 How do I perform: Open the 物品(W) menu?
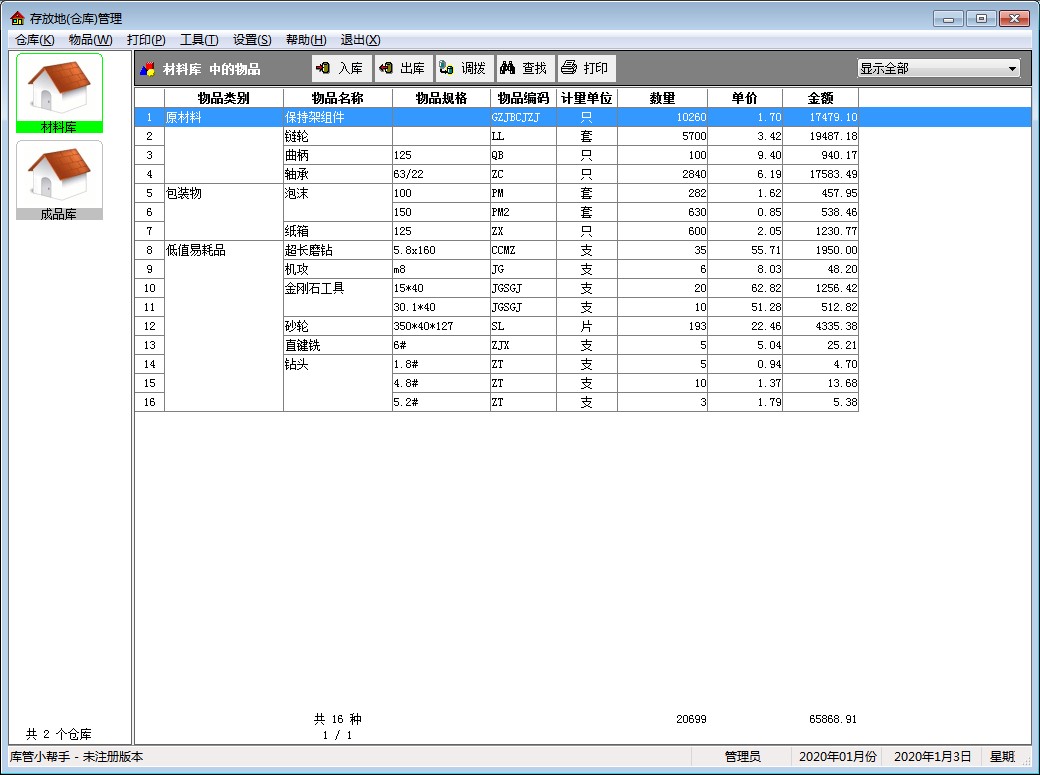(x=90, y=40)
